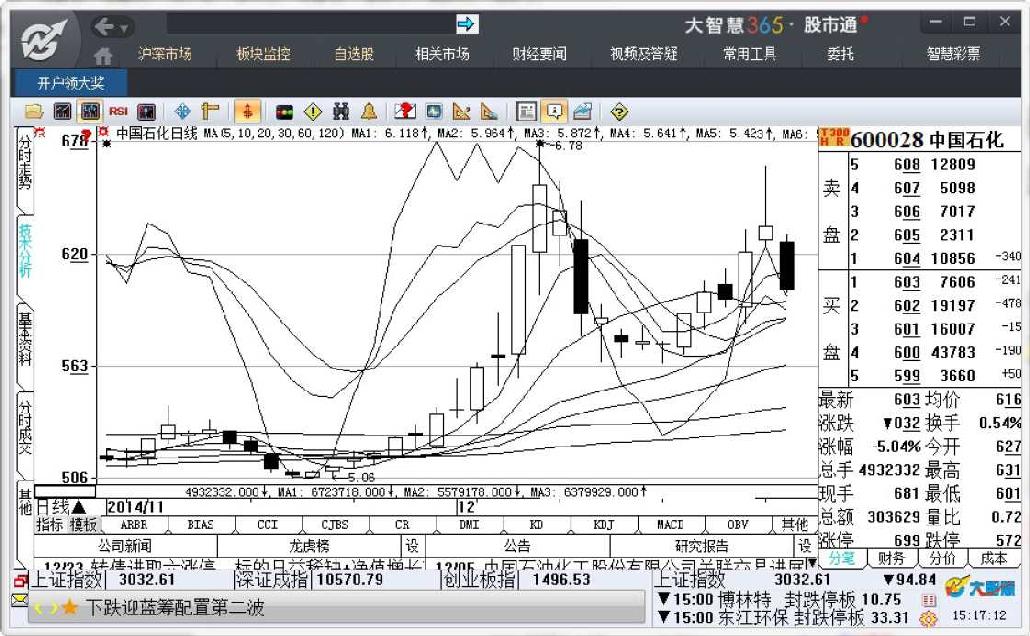This screenshot has height=636, width=1030.
Task: Click the blue monitor wave icon
Action: (433, 112)
